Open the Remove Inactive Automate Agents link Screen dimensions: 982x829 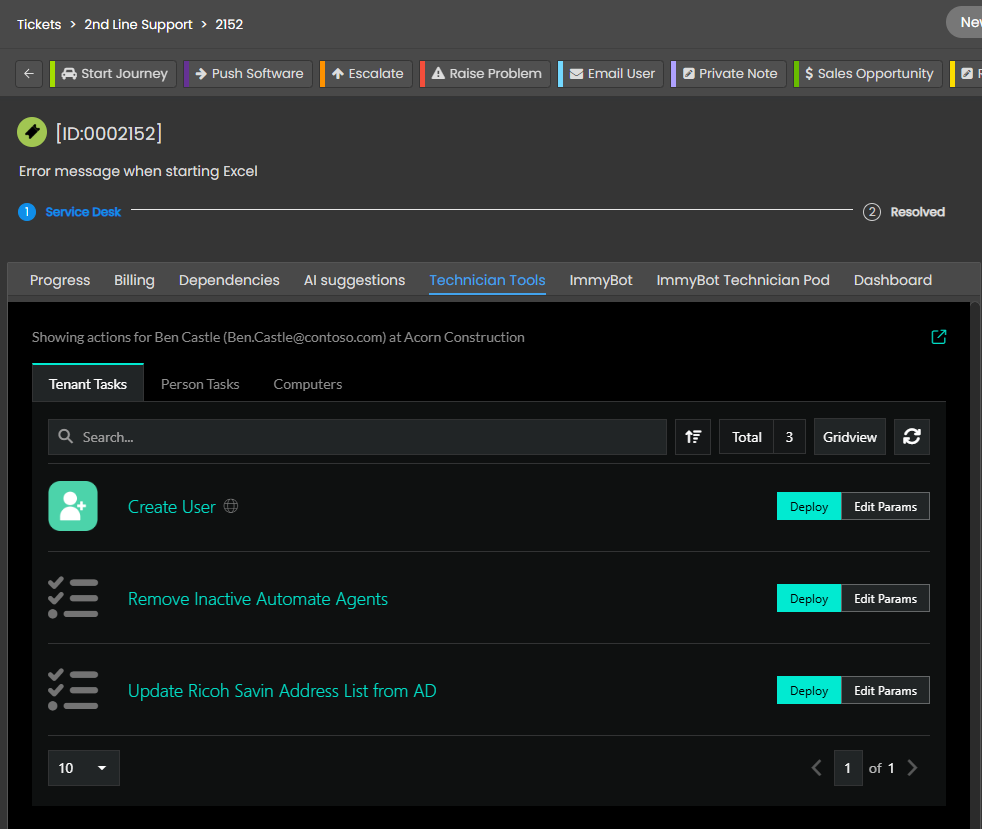click(x=257, y=599)
